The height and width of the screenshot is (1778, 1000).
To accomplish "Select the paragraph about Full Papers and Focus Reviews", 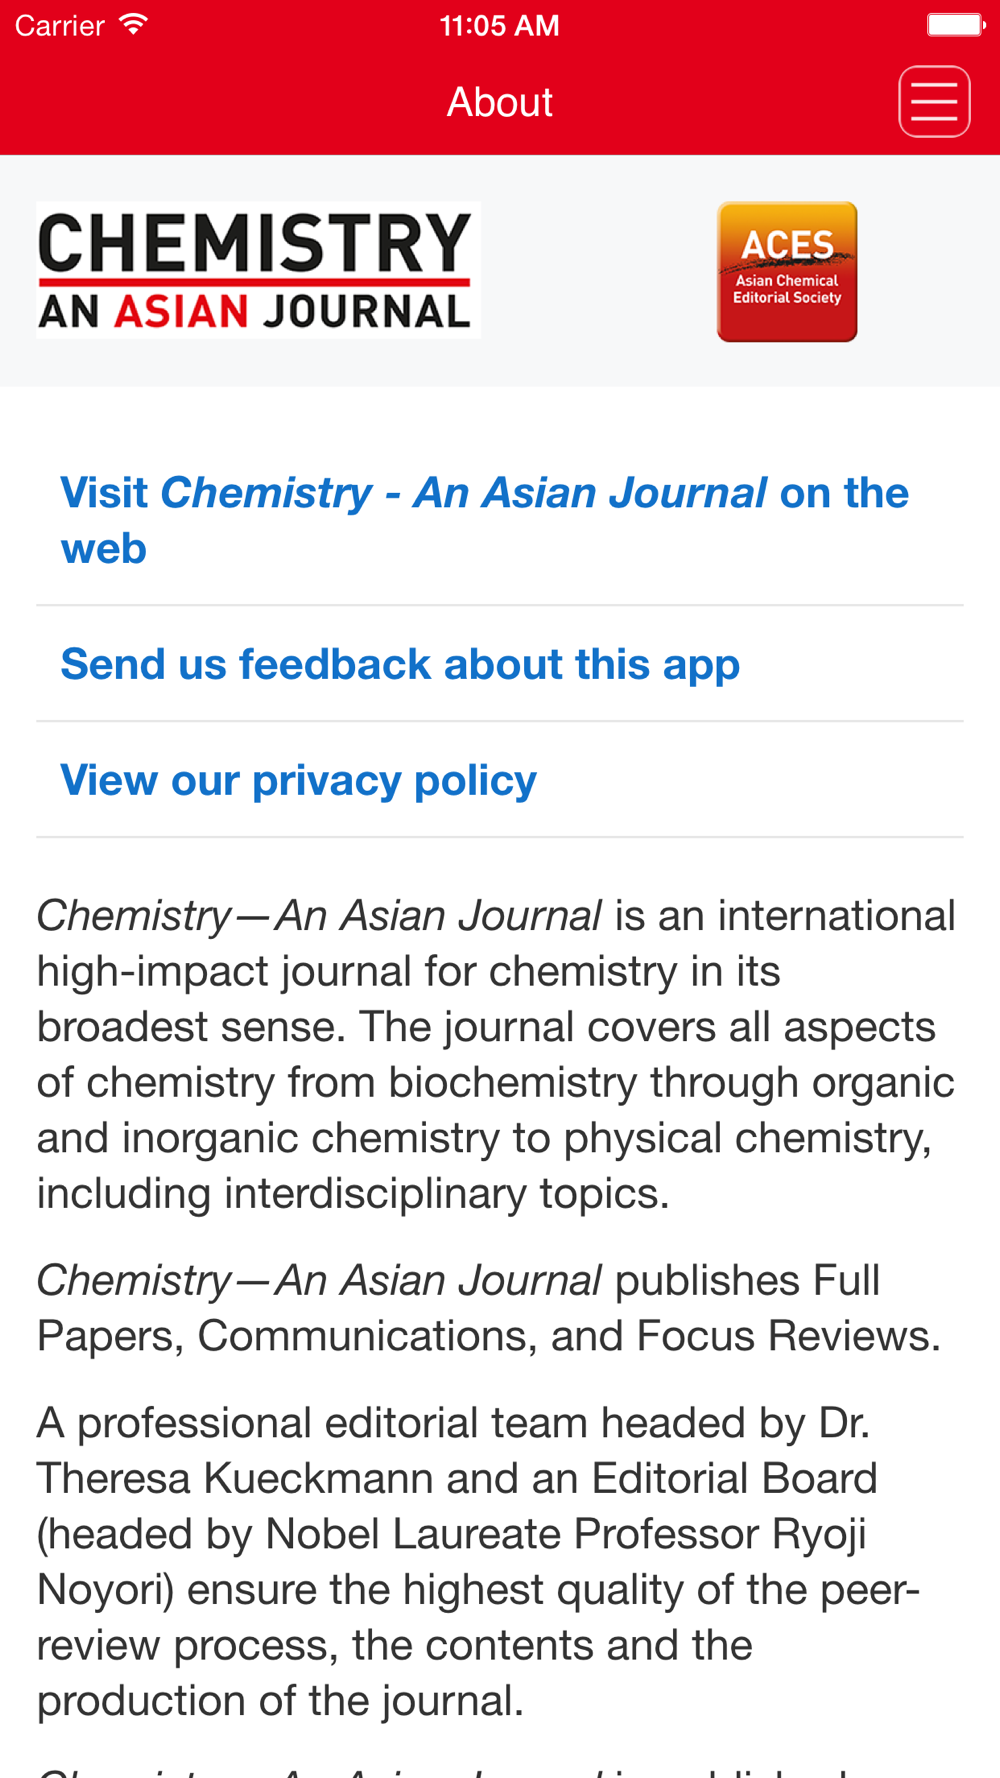I will [489, 1308].
